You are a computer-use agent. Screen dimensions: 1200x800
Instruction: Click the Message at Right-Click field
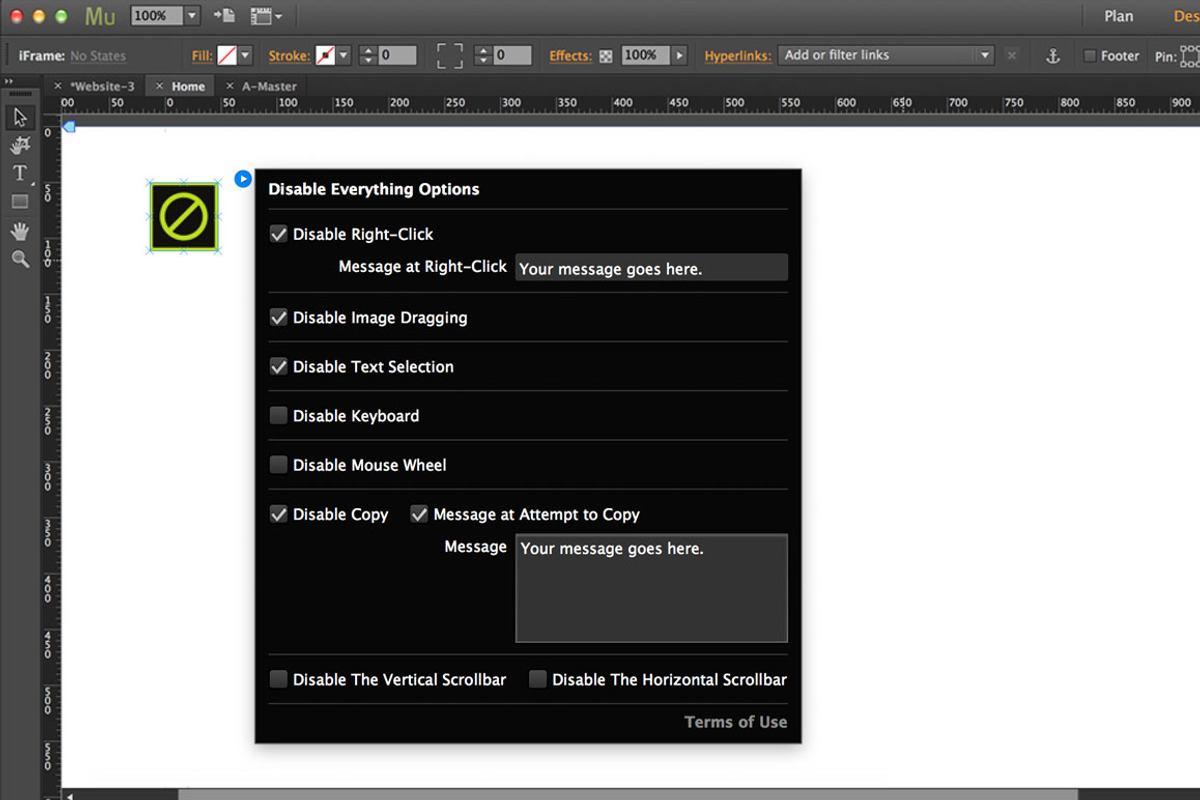pos(651,268)
